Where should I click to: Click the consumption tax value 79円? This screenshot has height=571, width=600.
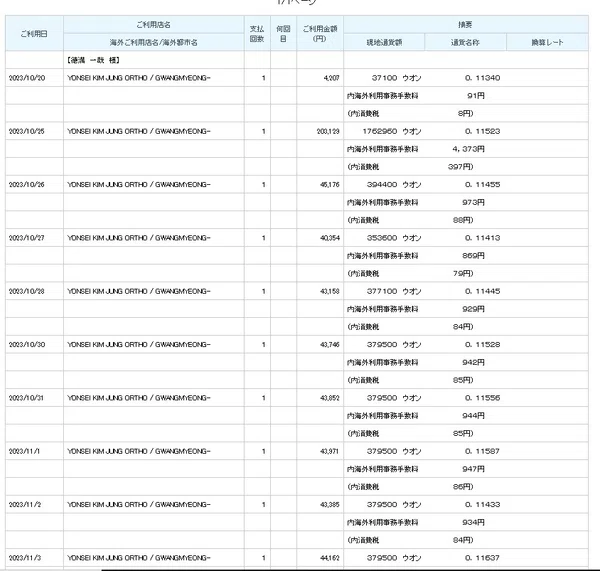[x=463, y=274]
